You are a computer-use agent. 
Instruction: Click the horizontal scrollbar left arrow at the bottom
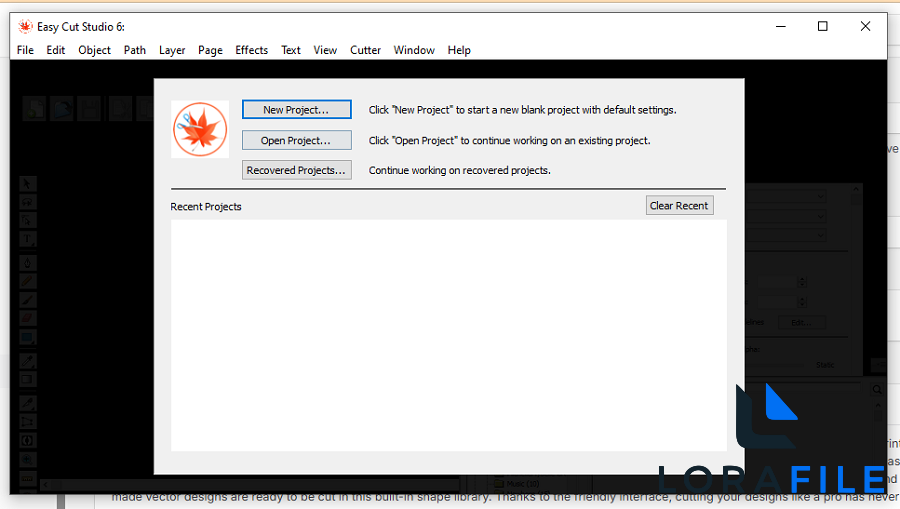[45, 485]
